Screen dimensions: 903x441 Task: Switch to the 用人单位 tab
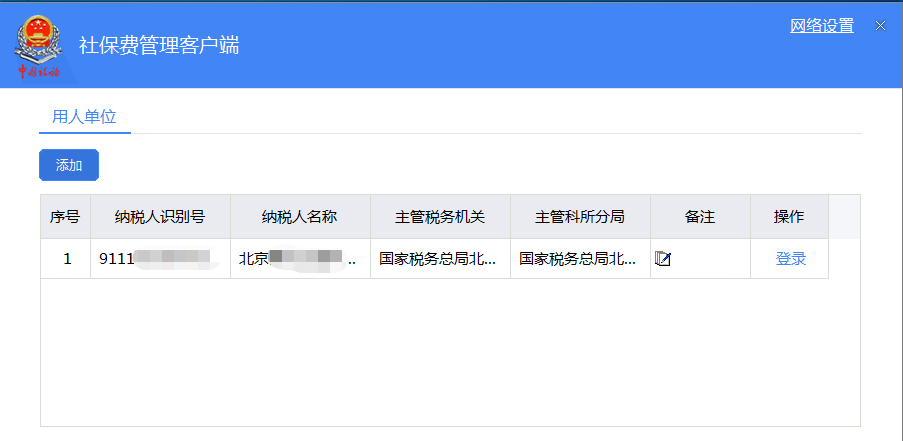coord(85,117)
